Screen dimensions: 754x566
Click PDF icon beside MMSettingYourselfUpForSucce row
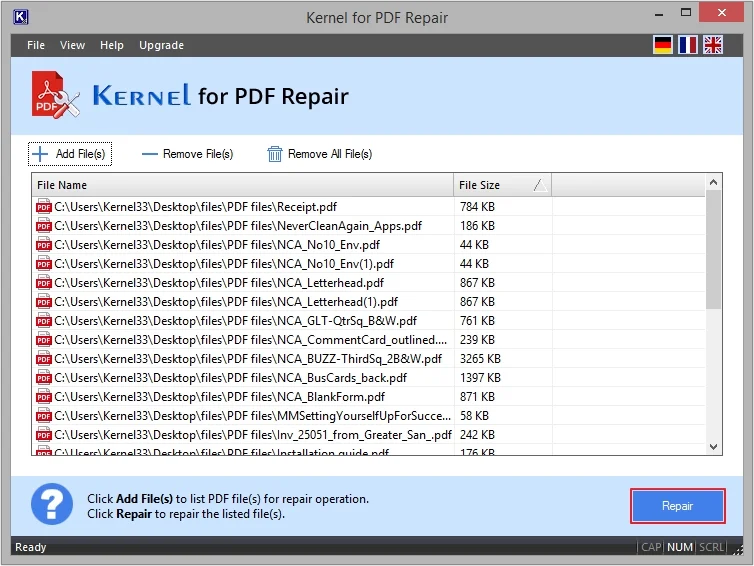[x=44, y=415]
